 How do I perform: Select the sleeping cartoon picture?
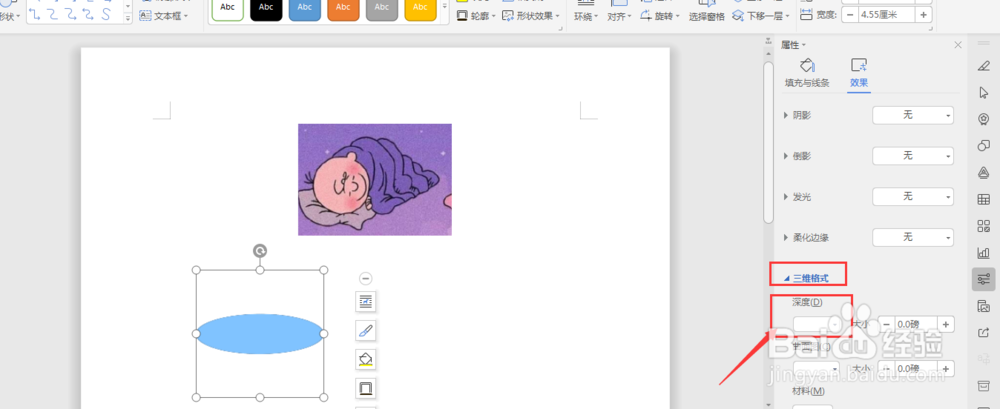click(375, 179)
